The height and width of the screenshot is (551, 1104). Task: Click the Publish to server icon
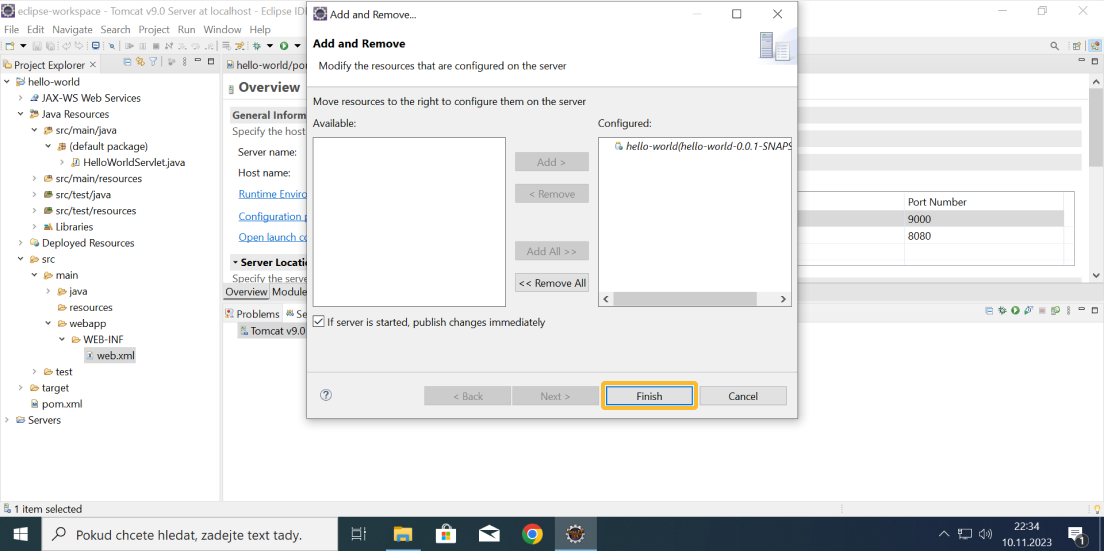(1055, 310)
